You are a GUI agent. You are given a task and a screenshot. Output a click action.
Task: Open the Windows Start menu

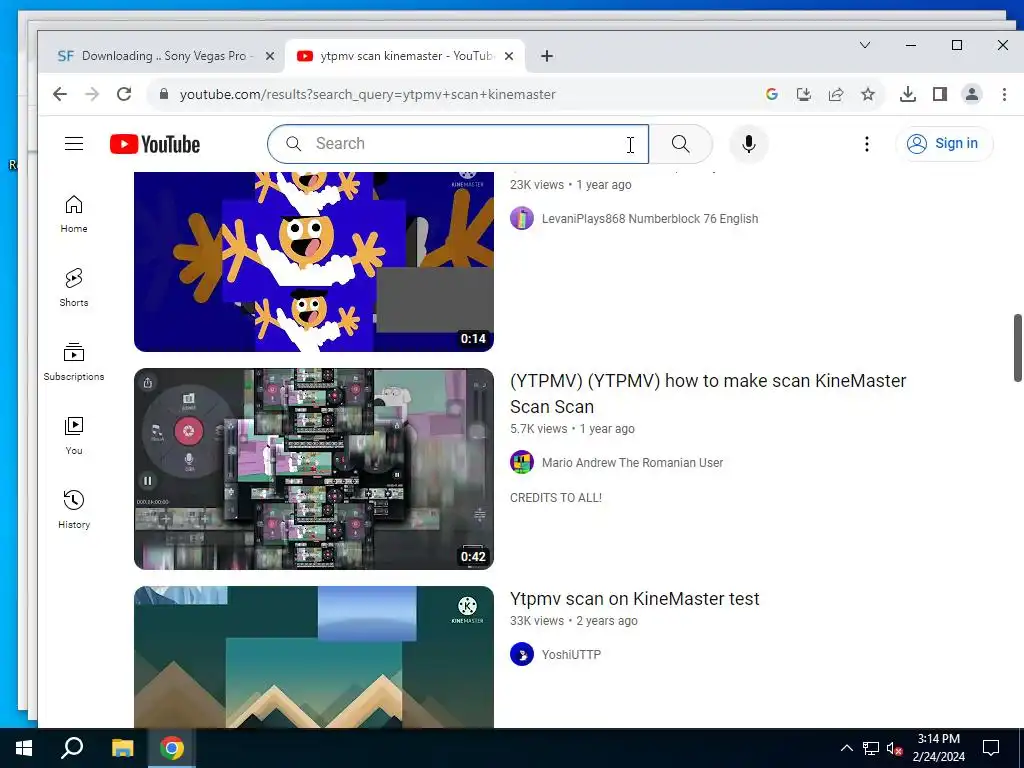pos(24,748)
